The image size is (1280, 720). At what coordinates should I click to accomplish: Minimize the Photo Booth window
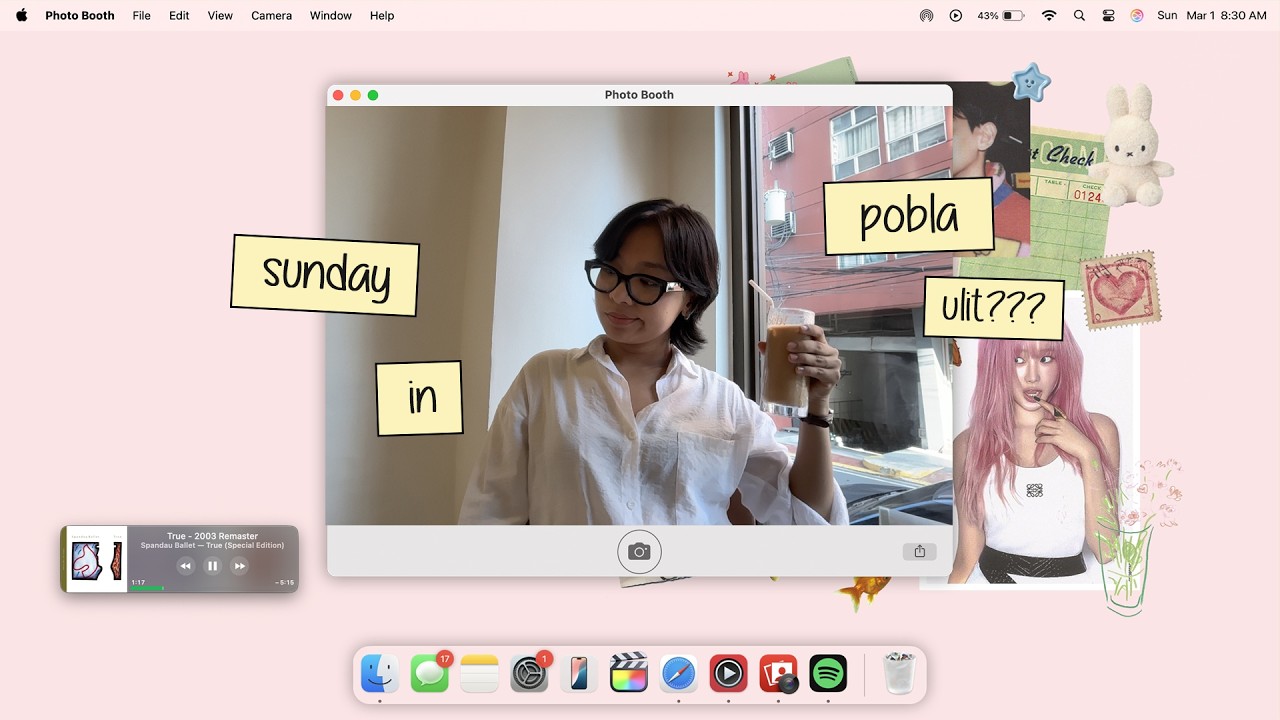click(355, 95)
